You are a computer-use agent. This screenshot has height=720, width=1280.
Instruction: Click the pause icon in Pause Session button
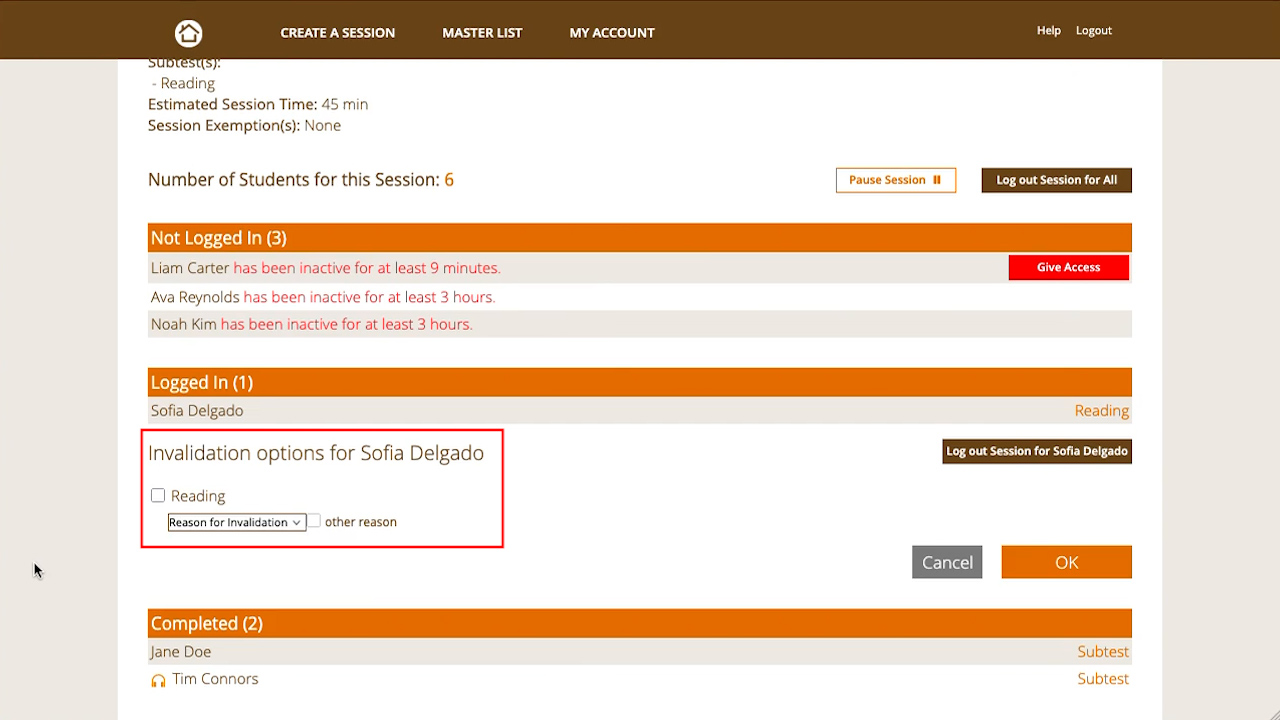coord(937,180)
